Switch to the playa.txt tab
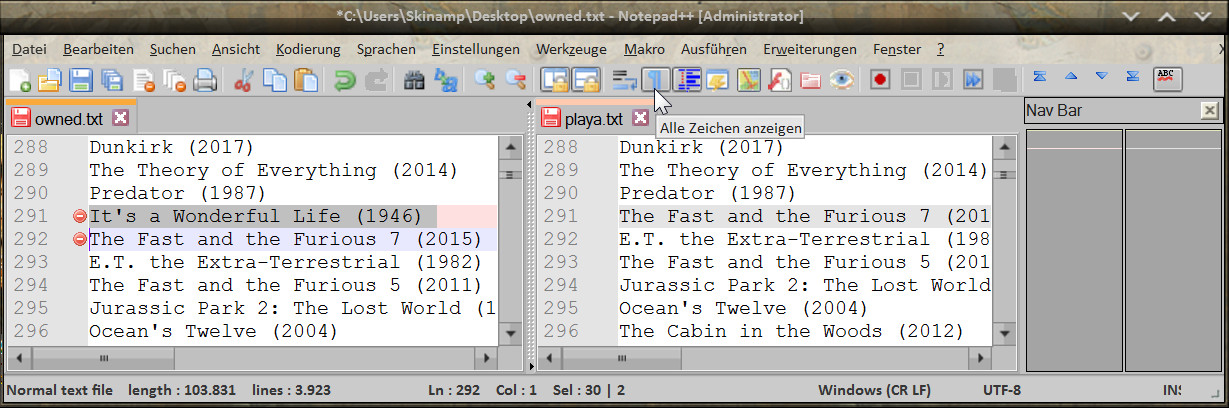The height and width of the screenshot is (408, 1229). point(593,118)
